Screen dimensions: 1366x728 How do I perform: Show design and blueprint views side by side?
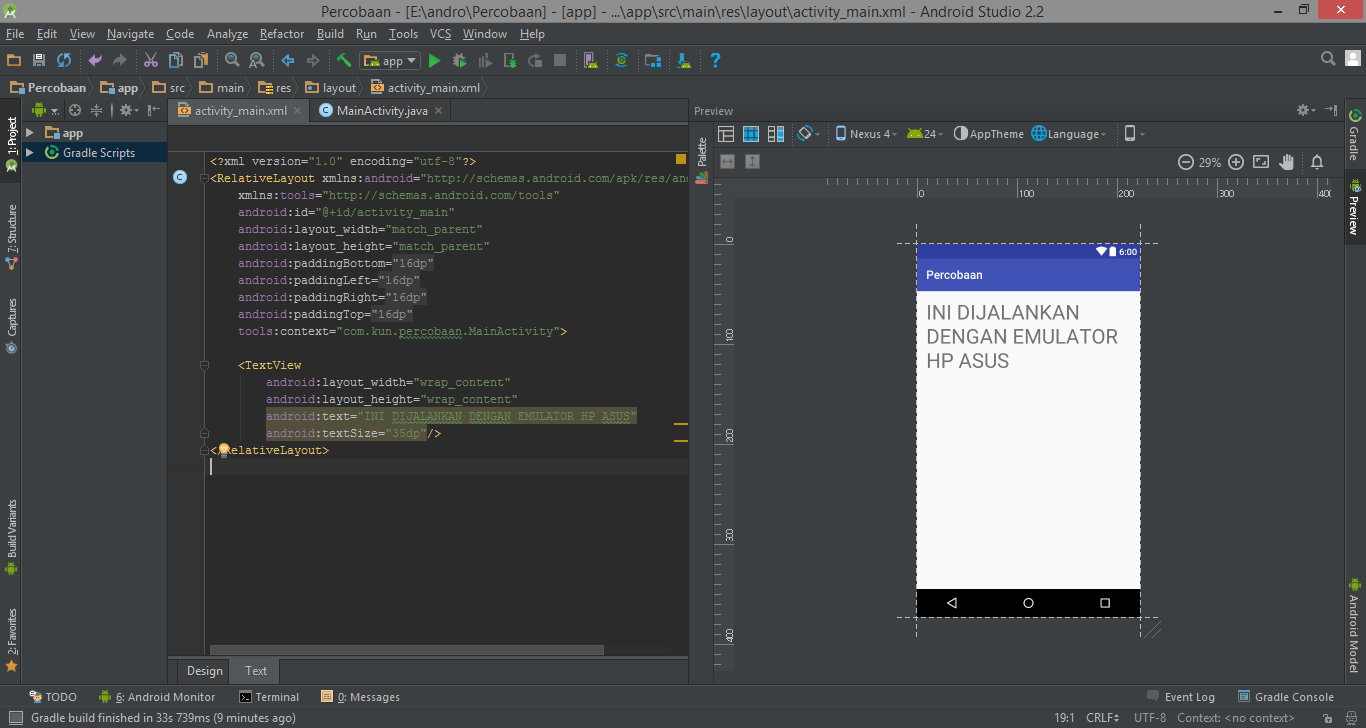tap(774, 134)
